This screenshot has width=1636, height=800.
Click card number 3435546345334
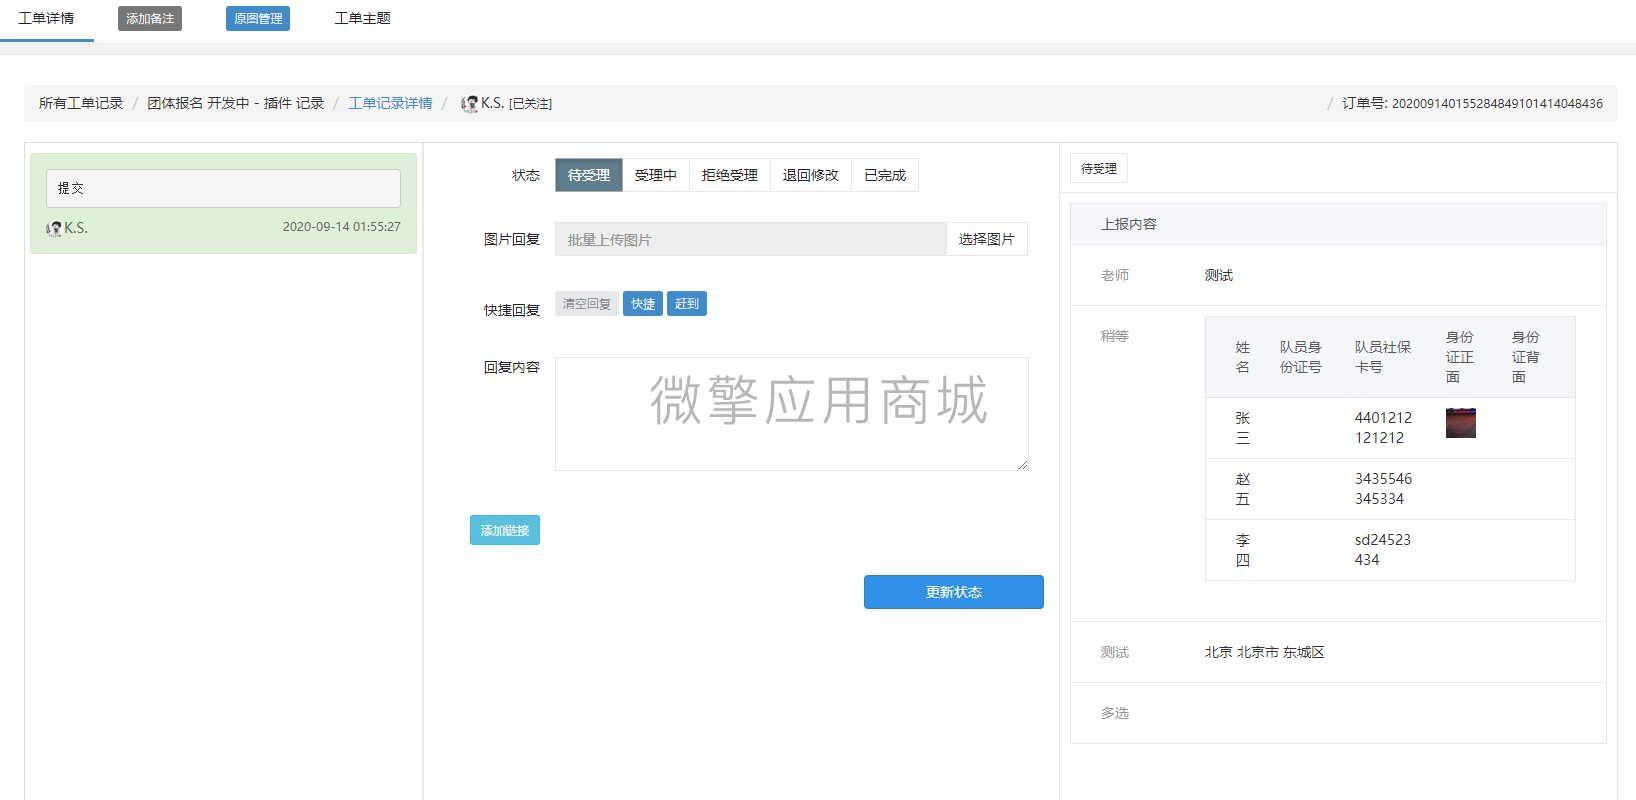(1384, 489)
